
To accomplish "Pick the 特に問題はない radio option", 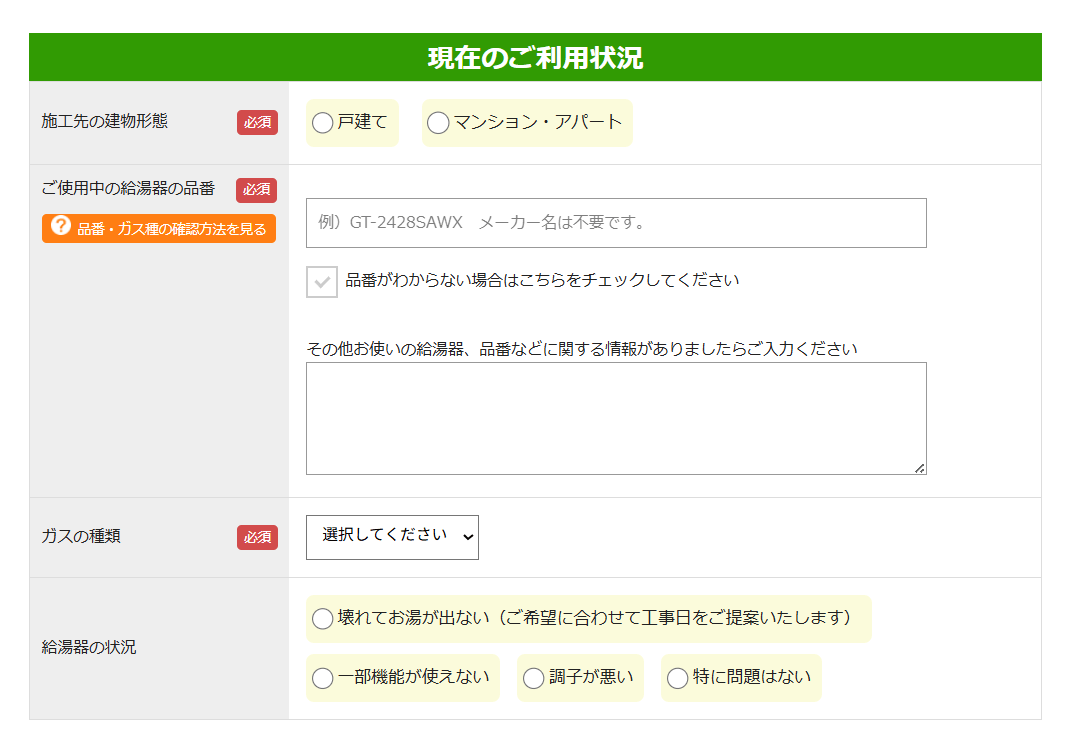I will tap(678, 678).
